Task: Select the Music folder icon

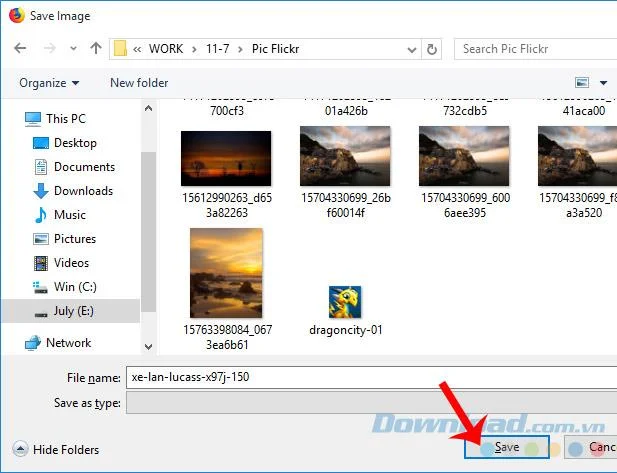Action: coord(41,215)
